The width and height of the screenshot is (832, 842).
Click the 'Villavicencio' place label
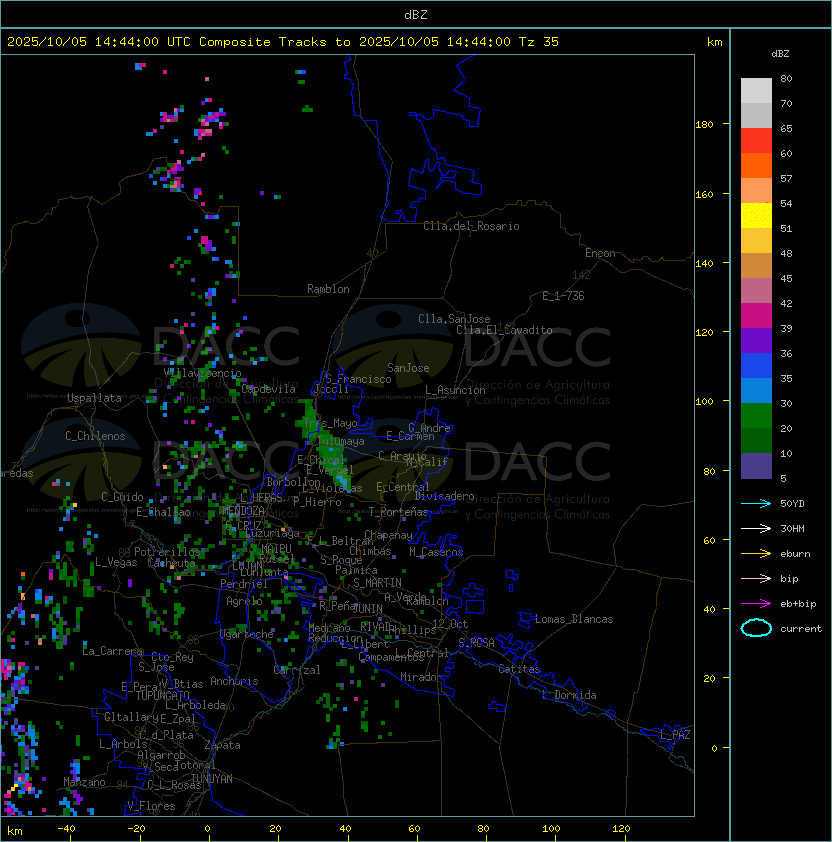202,373
